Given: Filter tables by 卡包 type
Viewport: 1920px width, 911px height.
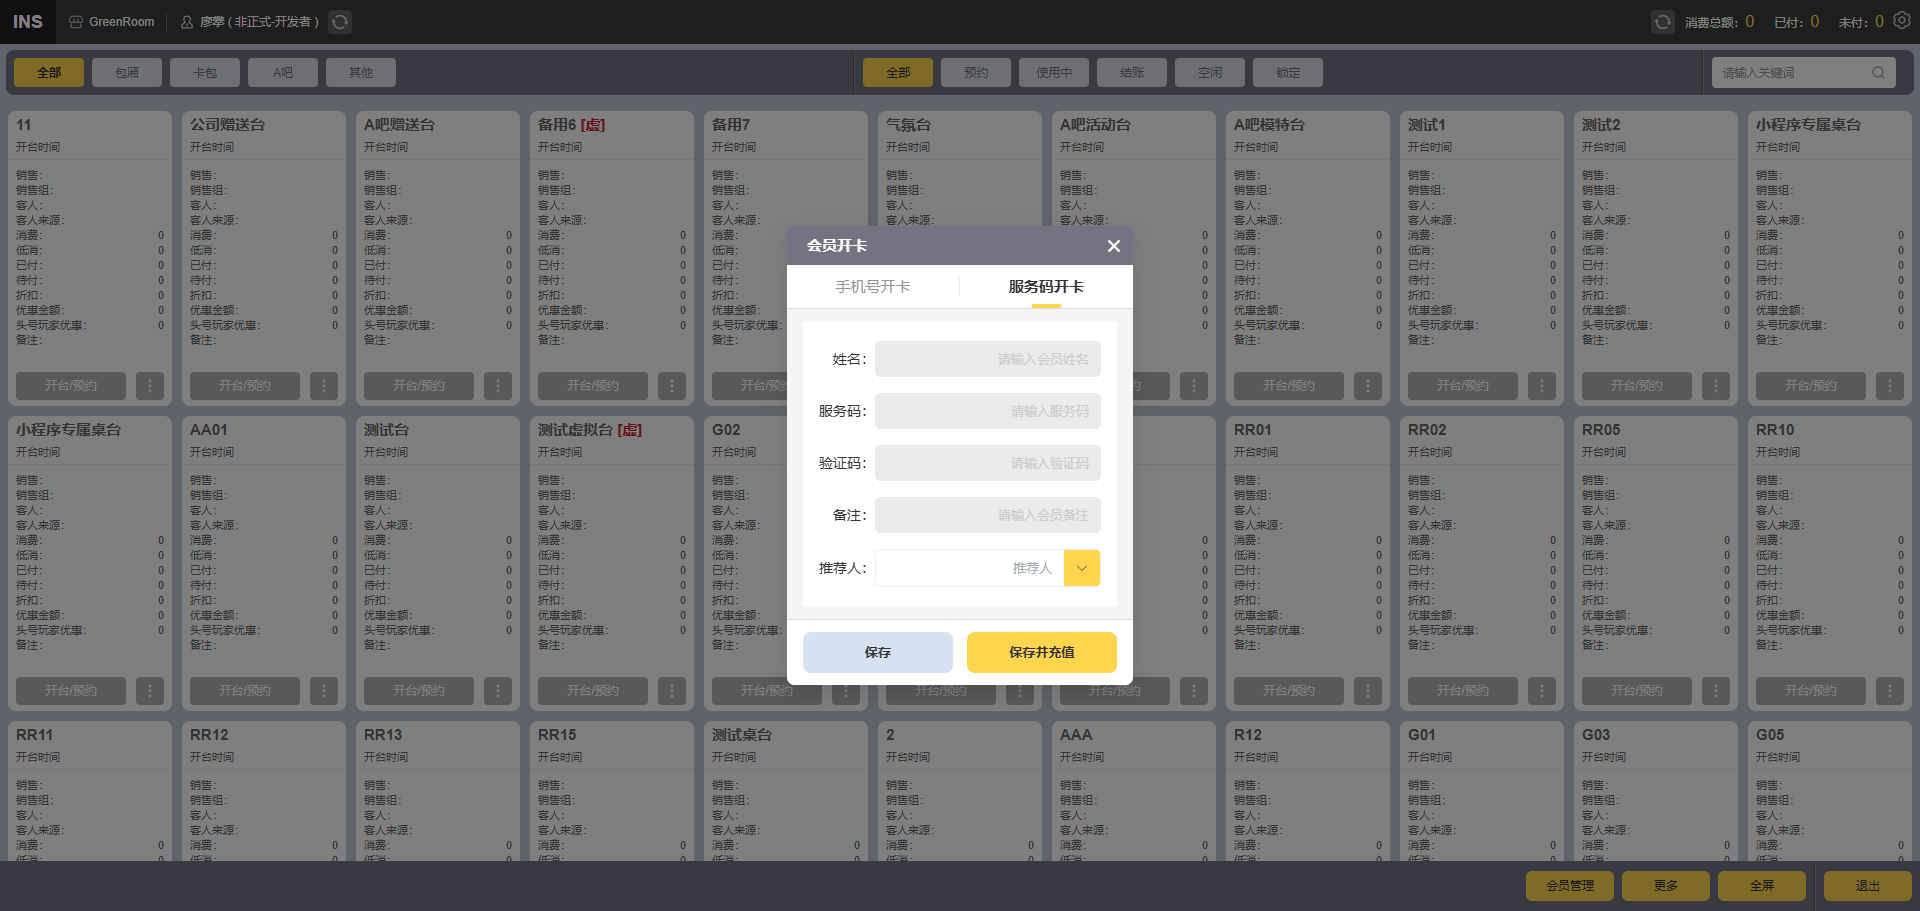Looking at the screenshot, I should (205, 72).
